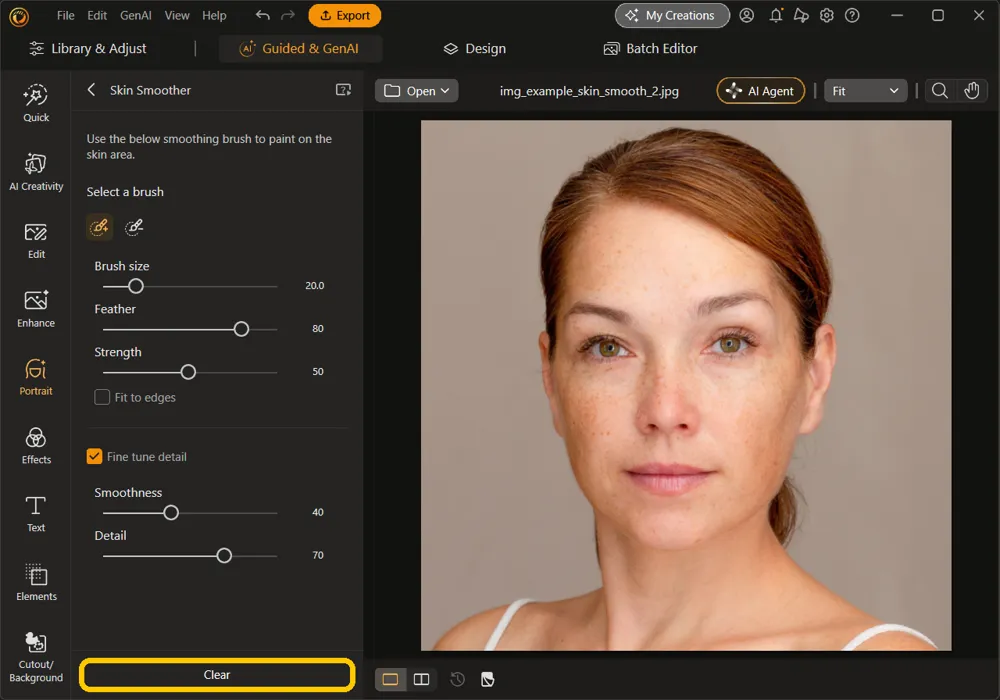The image size is (1000, 700).
Task: Open the Edit menu in the menu bar
Action: pyautogui.click(x=97, y=15)
